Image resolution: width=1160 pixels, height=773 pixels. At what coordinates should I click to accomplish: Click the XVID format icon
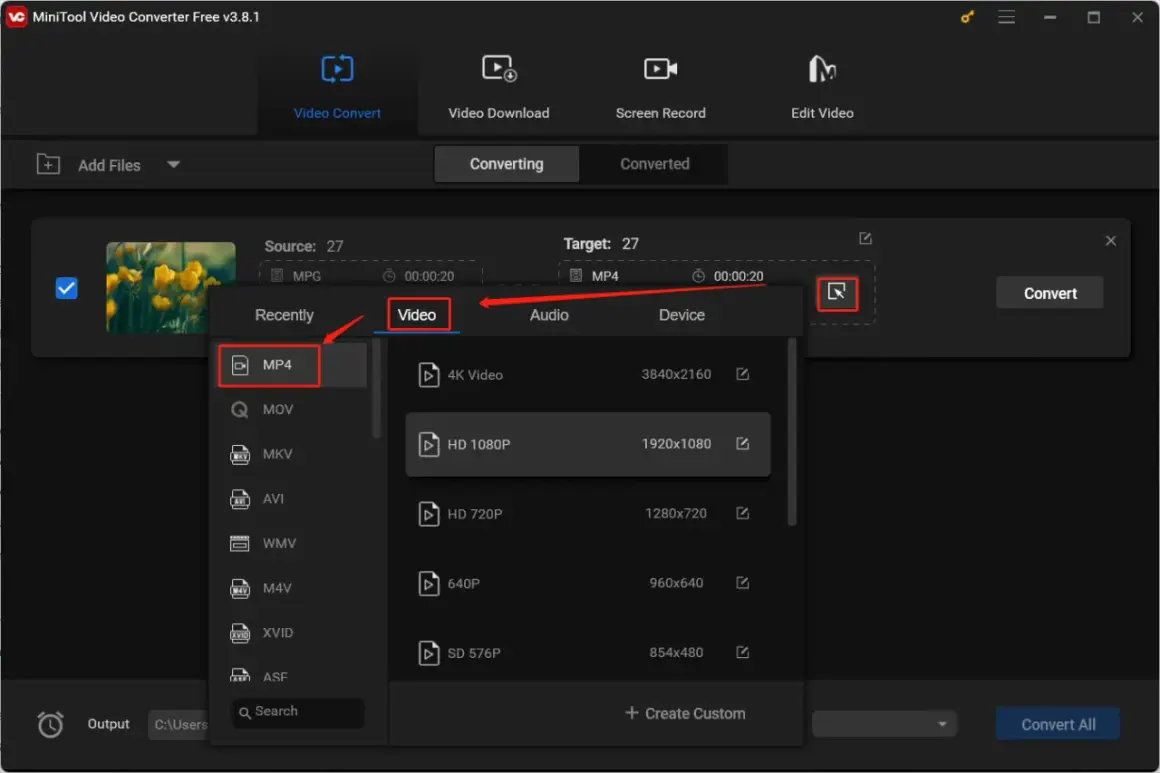coord(240,632)
